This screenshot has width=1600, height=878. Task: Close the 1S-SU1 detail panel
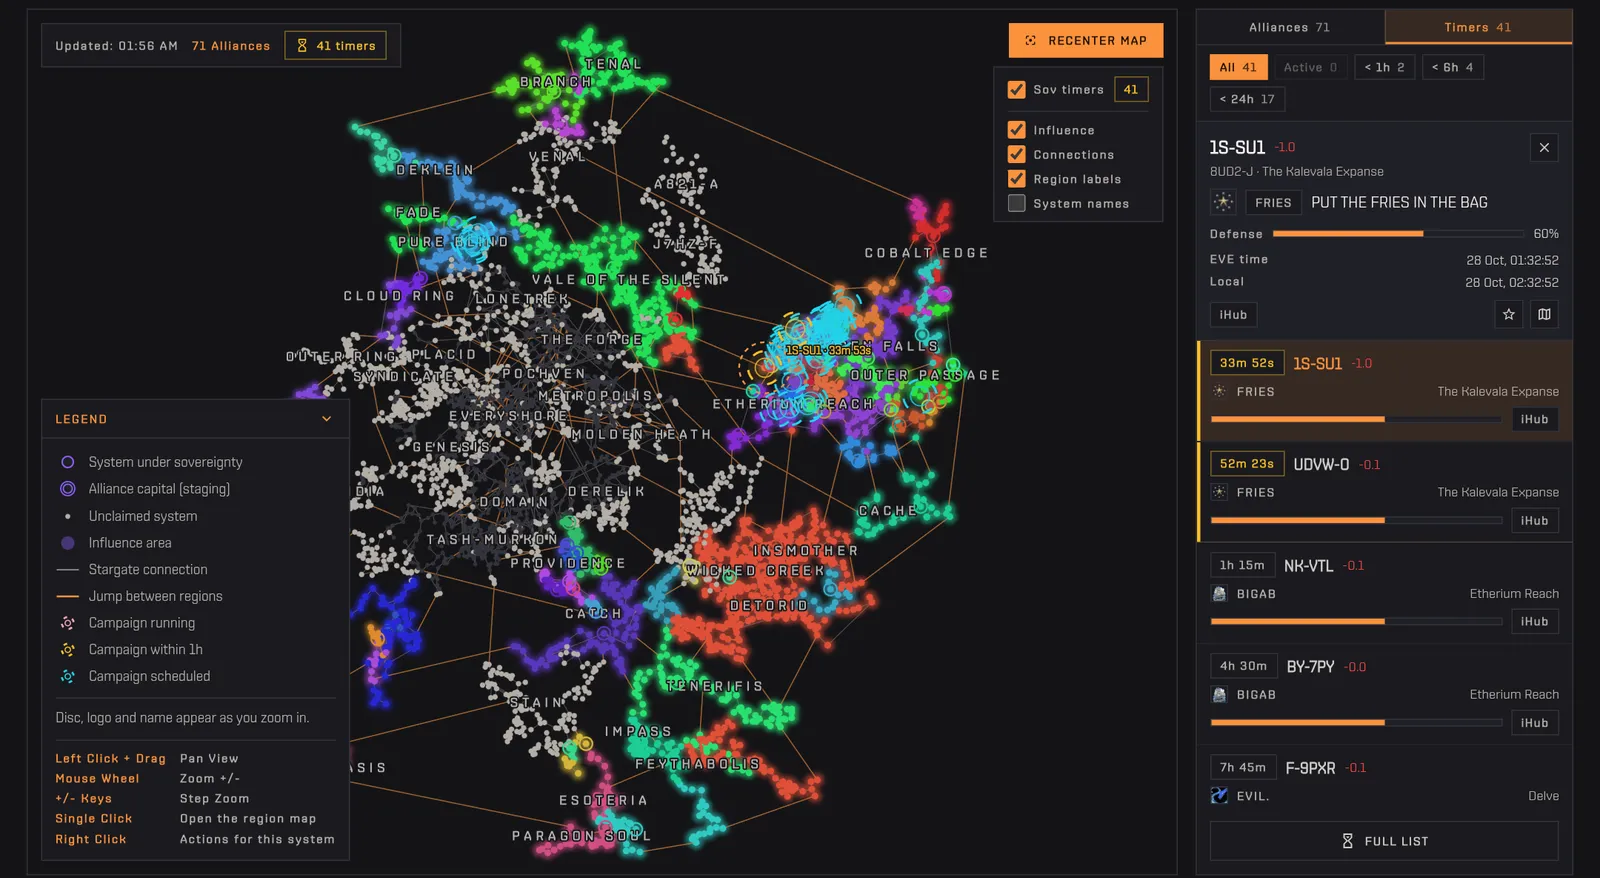click(1544, 148)
